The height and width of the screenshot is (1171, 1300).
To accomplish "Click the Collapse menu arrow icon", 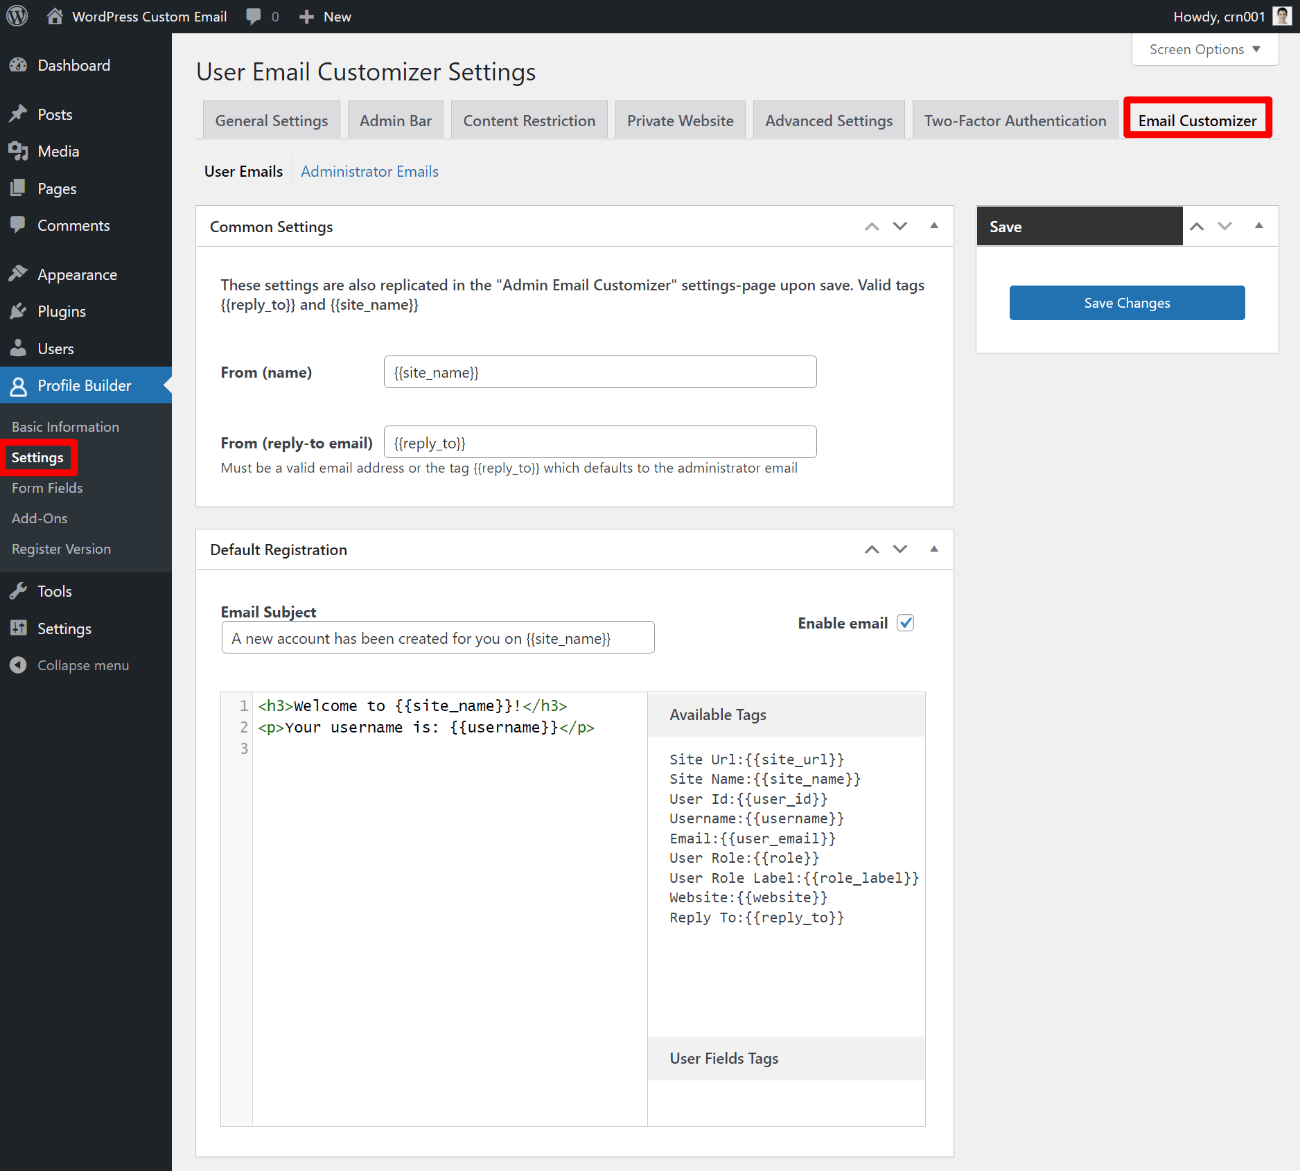I will tap(18, 665).
